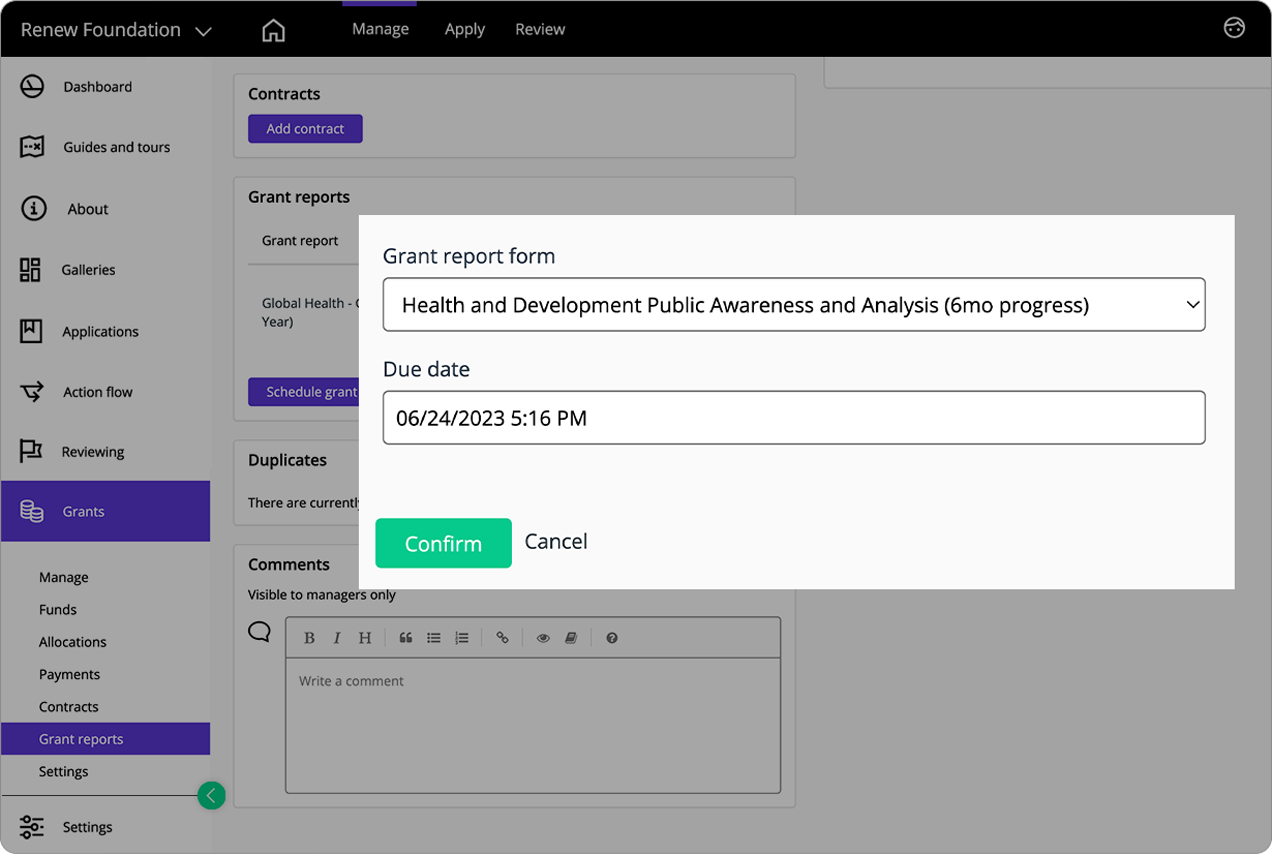Switch to the Apply tab
Screen dimensions: 1272x856
click(464, 29)
